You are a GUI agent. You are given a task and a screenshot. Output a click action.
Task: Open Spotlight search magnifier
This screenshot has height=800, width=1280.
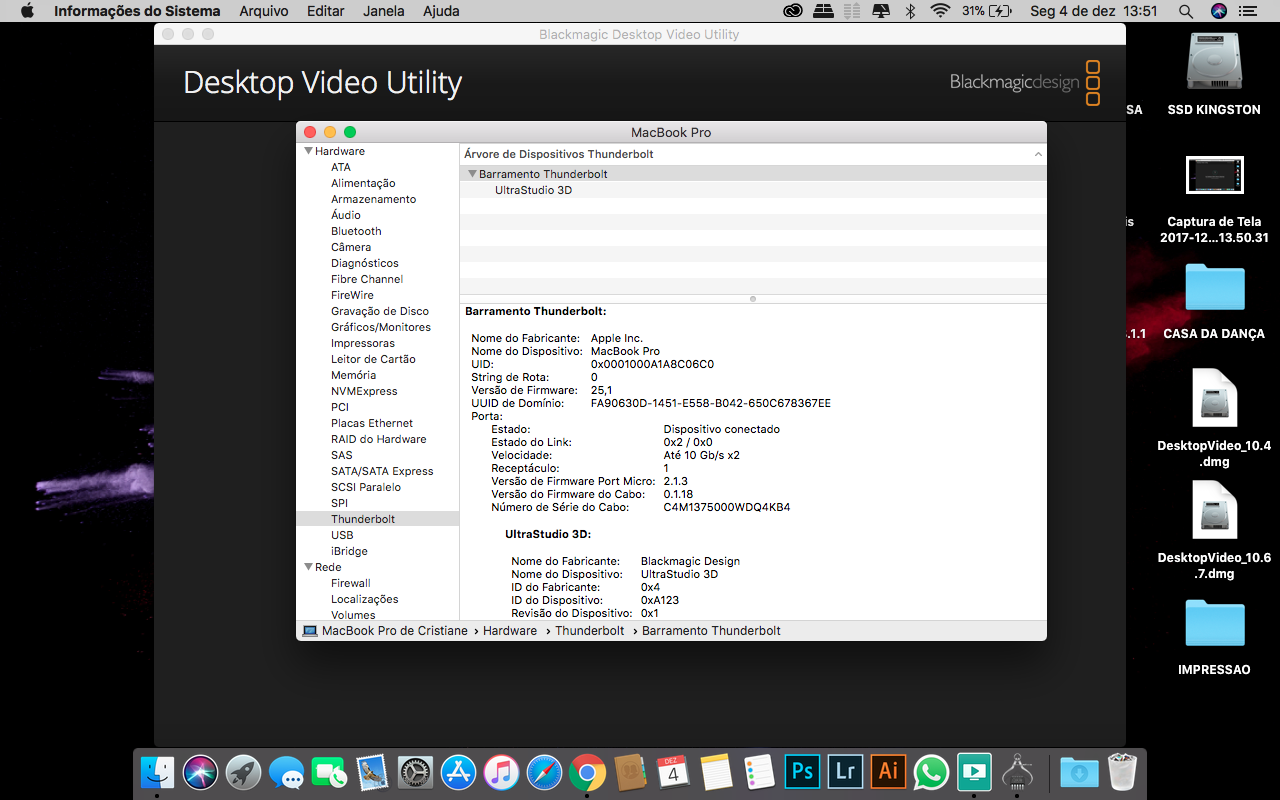click(1186, 11)
